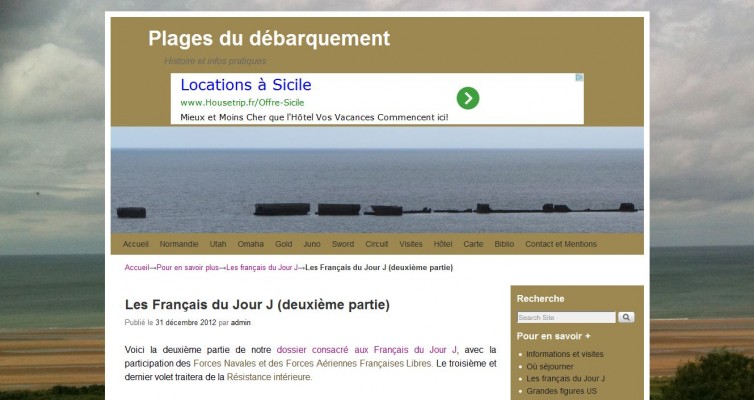Open Contact et Mentions page
This screenshot has width=754, height=400.
click(561, 244)
